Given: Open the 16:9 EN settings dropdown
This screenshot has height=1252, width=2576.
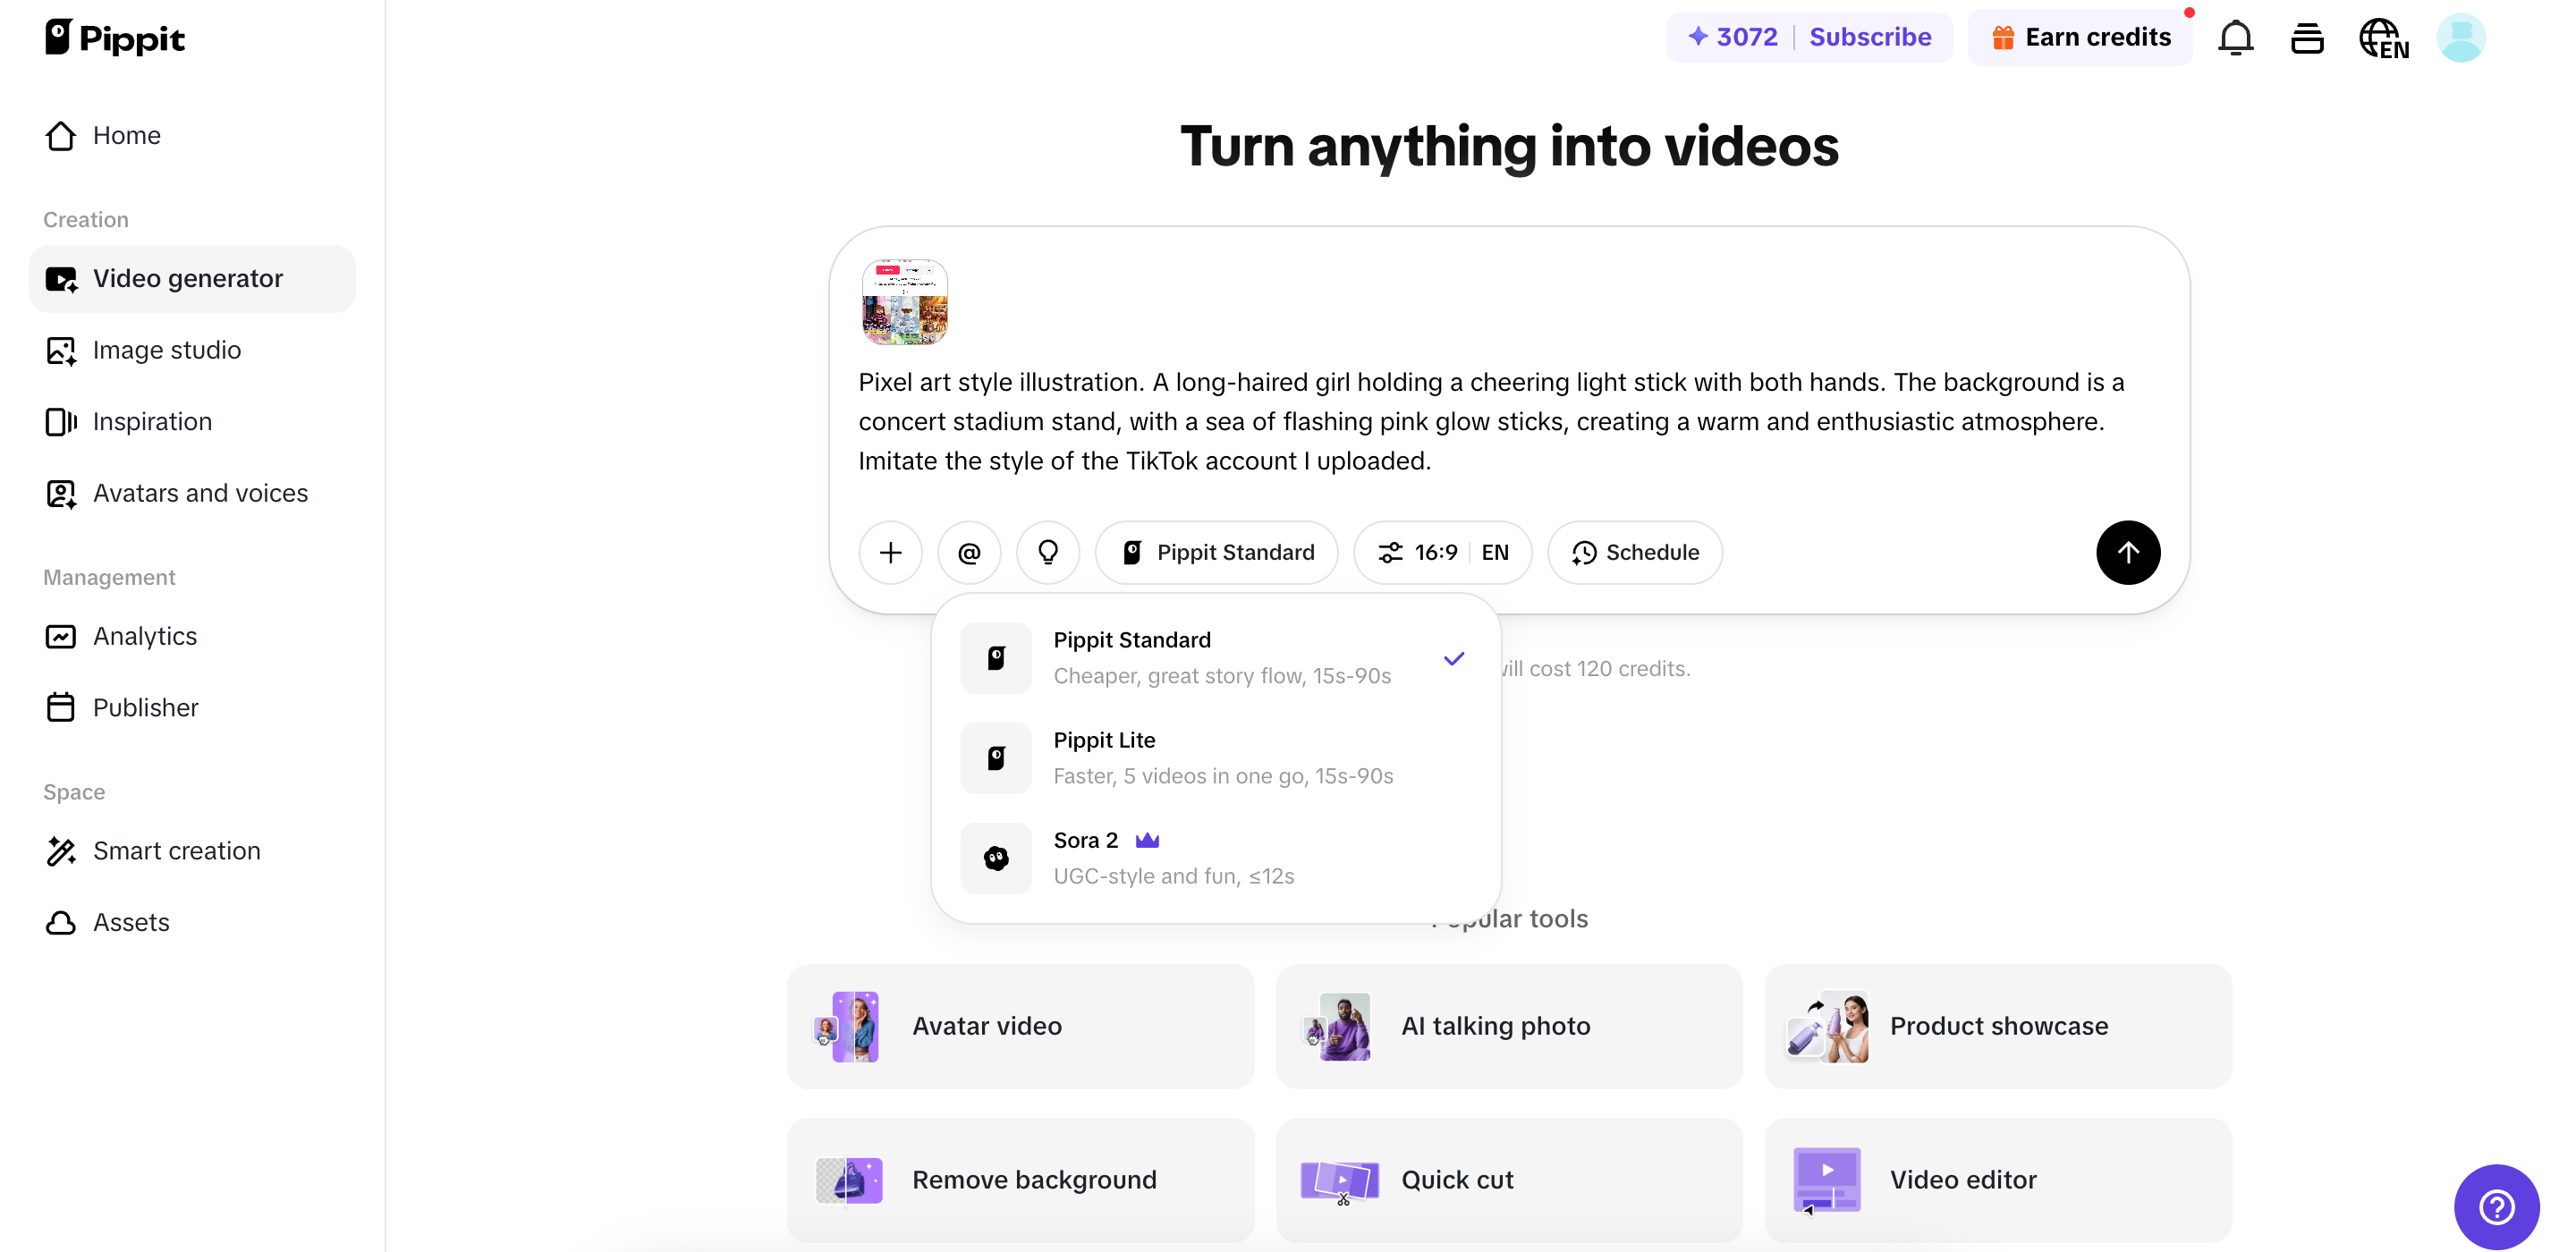Looking at the screenshot, I should [x=1441, y=552].
